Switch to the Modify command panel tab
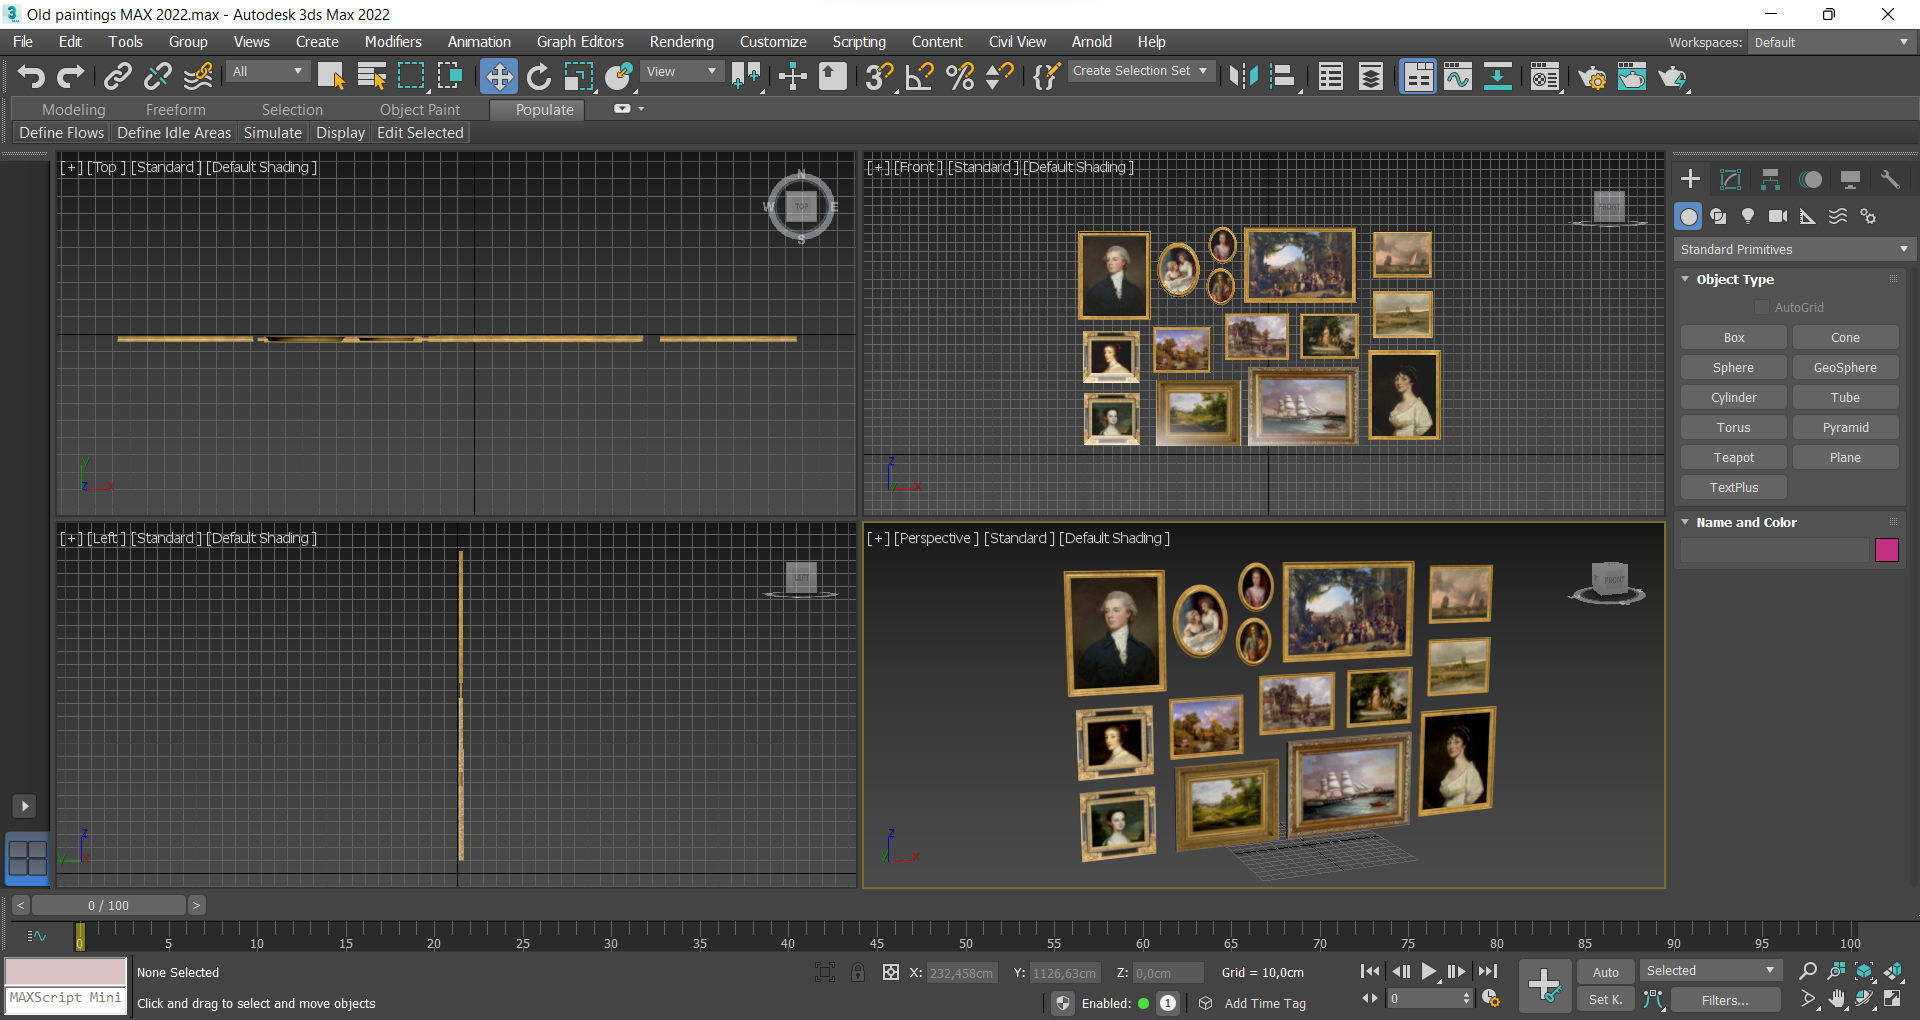Viewport: 1920px width, 1020px height. coord(1730,179)
